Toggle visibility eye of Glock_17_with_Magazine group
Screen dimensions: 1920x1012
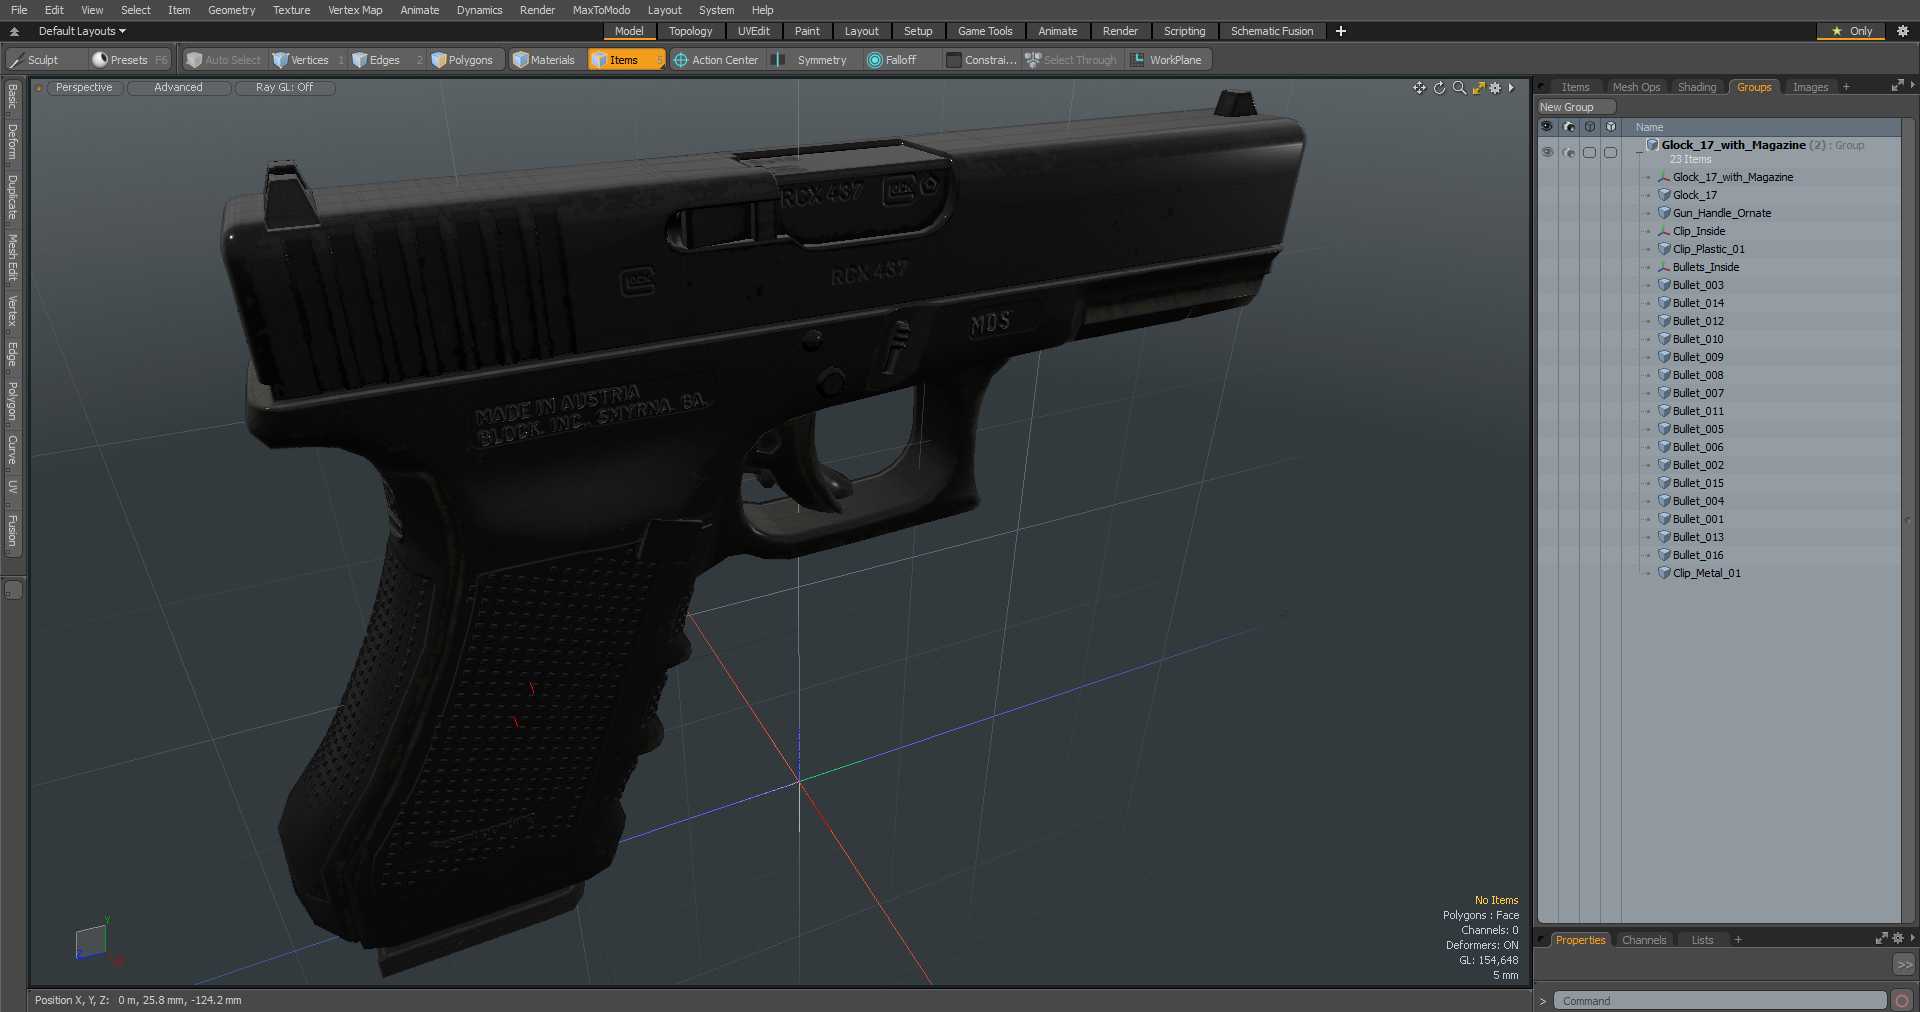click(1547, 152)
